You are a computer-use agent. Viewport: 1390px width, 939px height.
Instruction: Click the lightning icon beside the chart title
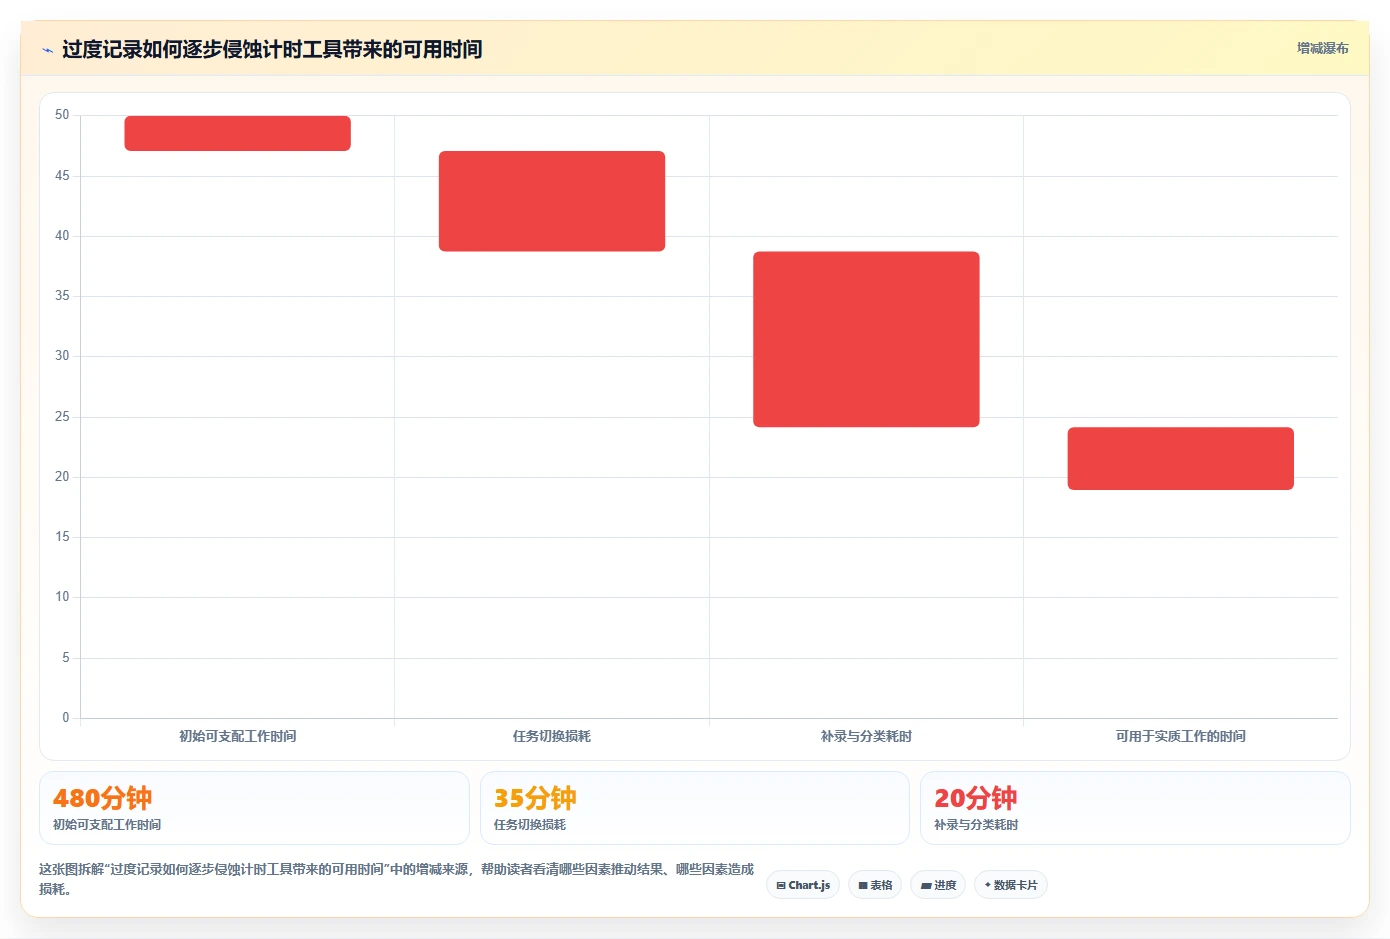tap(47, 50)
